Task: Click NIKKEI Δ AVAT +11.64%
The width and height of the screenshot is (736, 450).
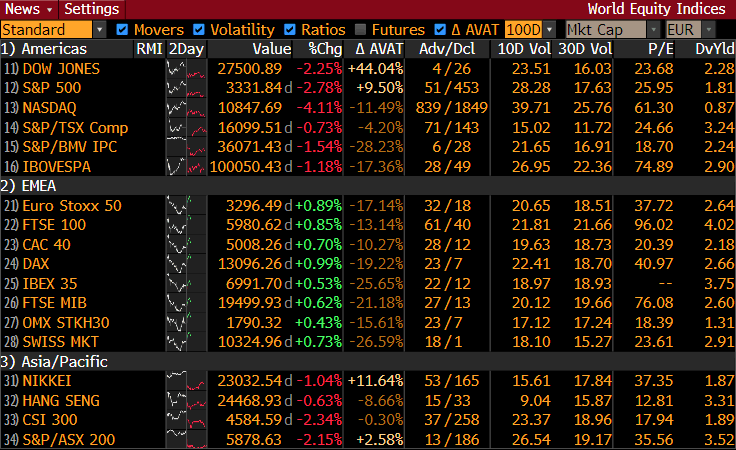Action: coord(376,381)
